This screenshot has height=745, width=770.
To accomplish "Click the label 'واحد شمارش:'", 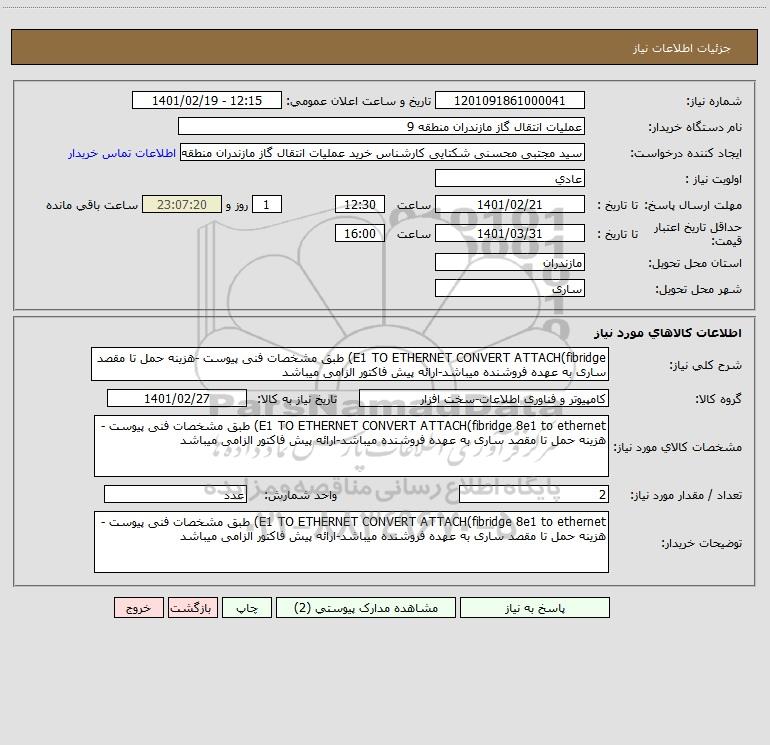I will [x=301, y=496].
